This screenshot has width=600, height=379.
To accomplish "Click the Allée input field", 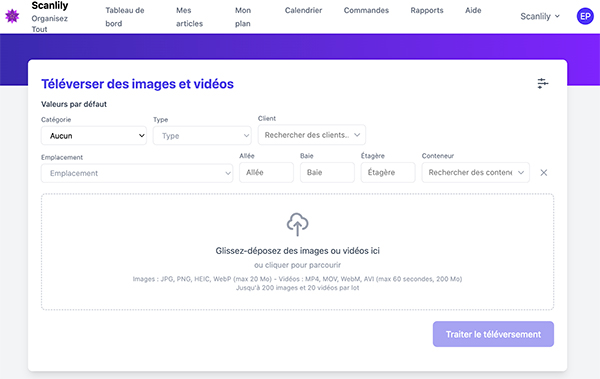I will pos(266,172).
